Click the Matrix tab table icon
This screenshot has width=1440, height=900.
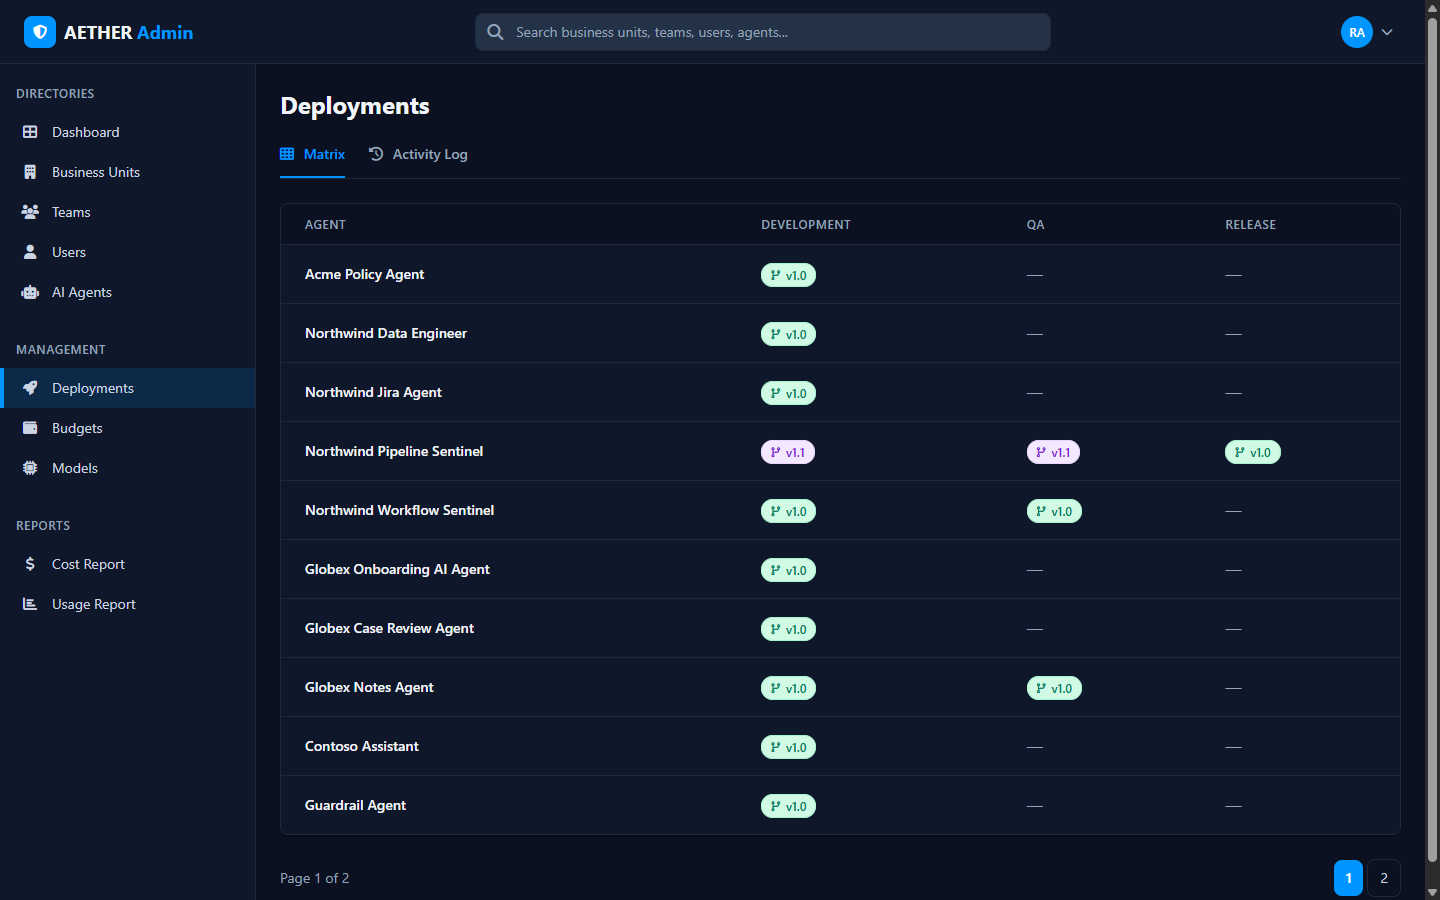click(x=287, y=154)
